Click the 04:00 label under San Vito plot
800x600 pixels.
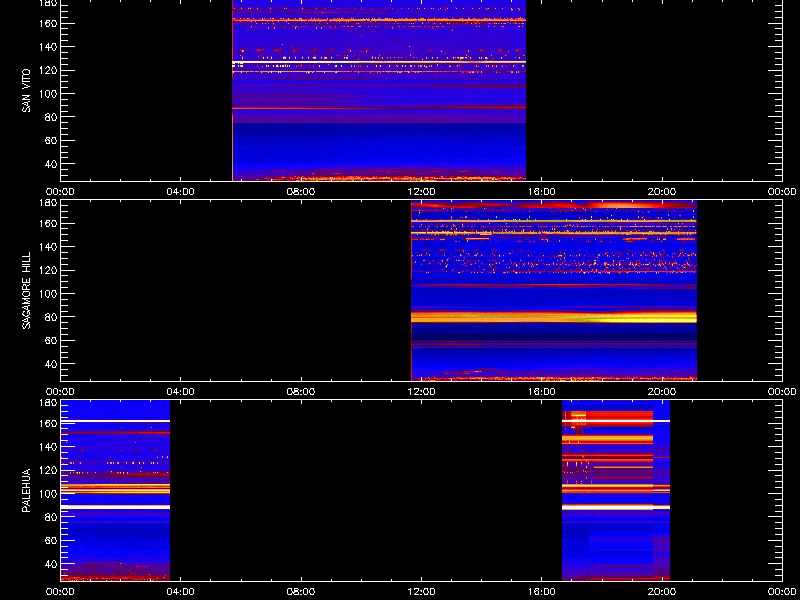181,192
